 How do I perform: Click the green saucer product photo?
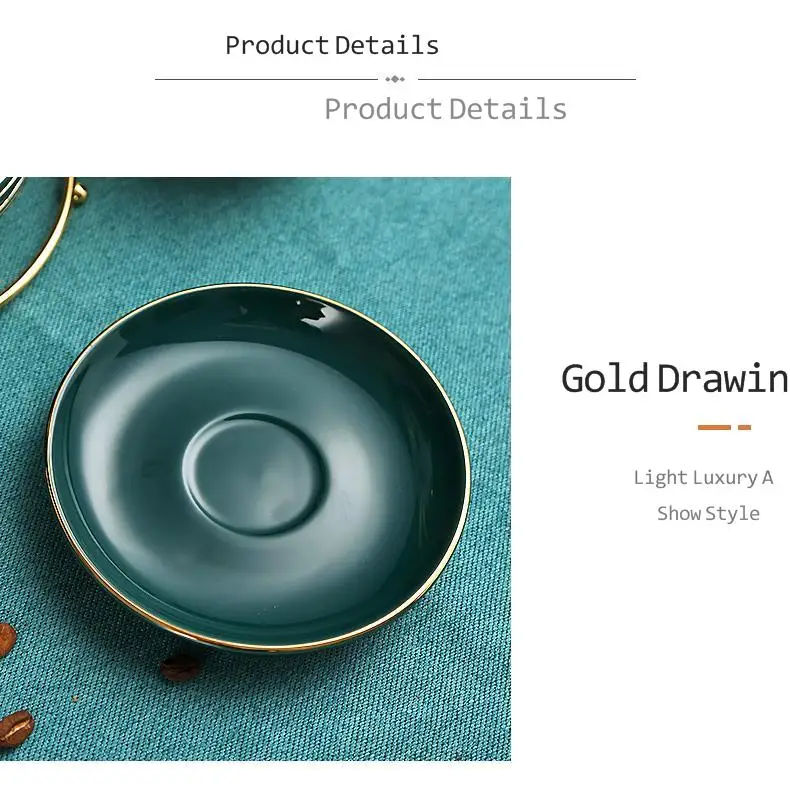pos(255,469)
